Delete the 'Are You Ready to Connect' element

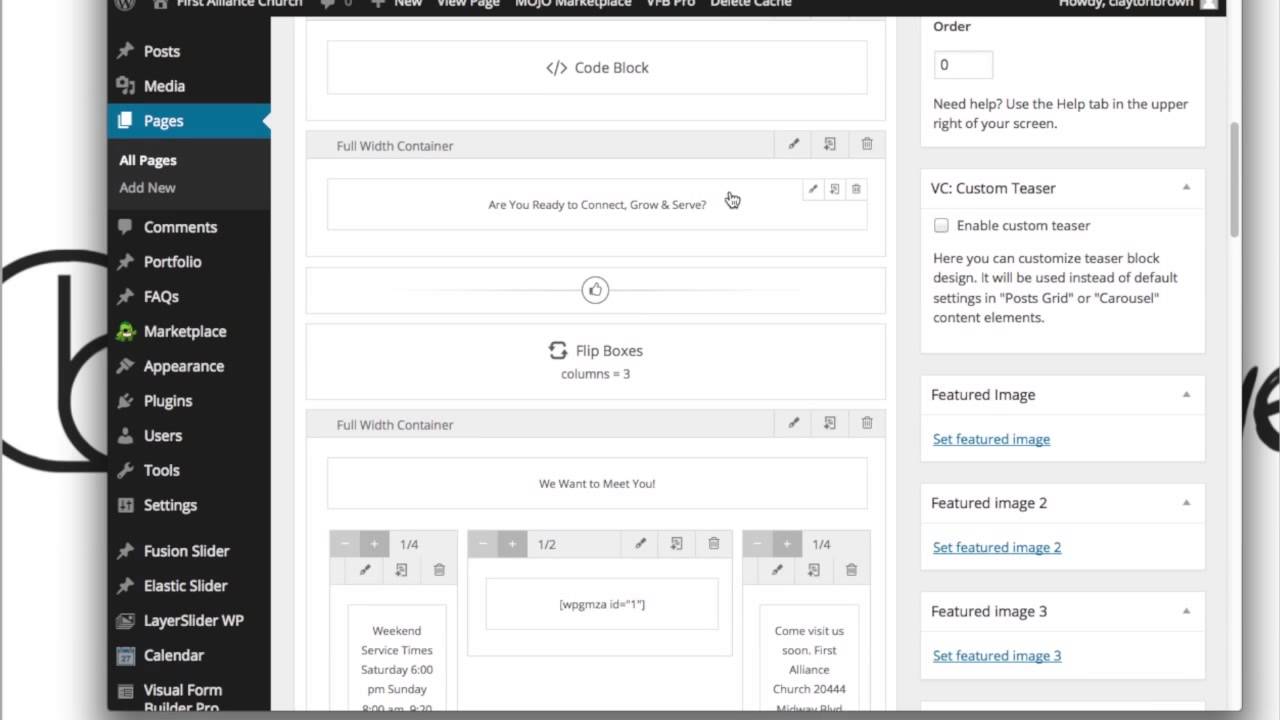(857, 189)
